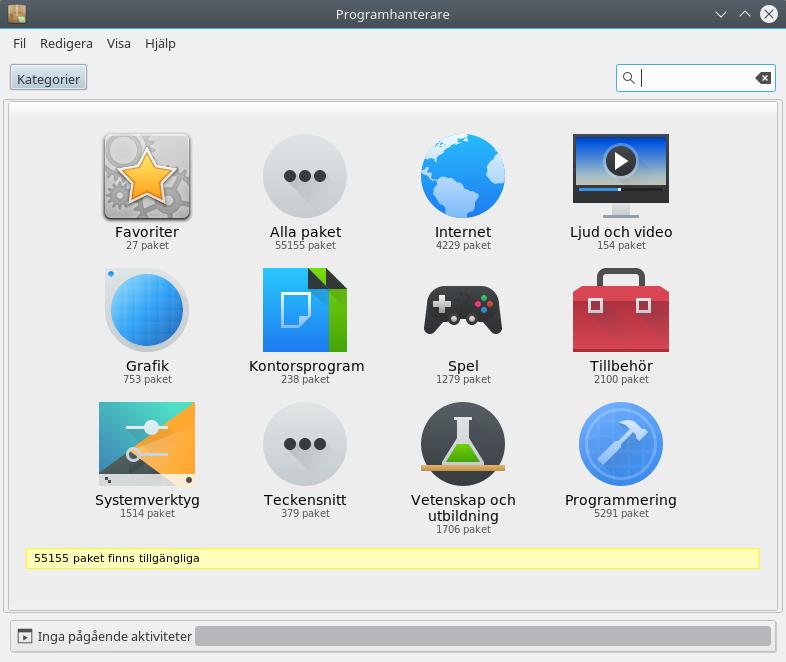Open the Vetenskap och utbildning flask icon
The height and width of the screenshot is (662, 786).
coord(463,444)
